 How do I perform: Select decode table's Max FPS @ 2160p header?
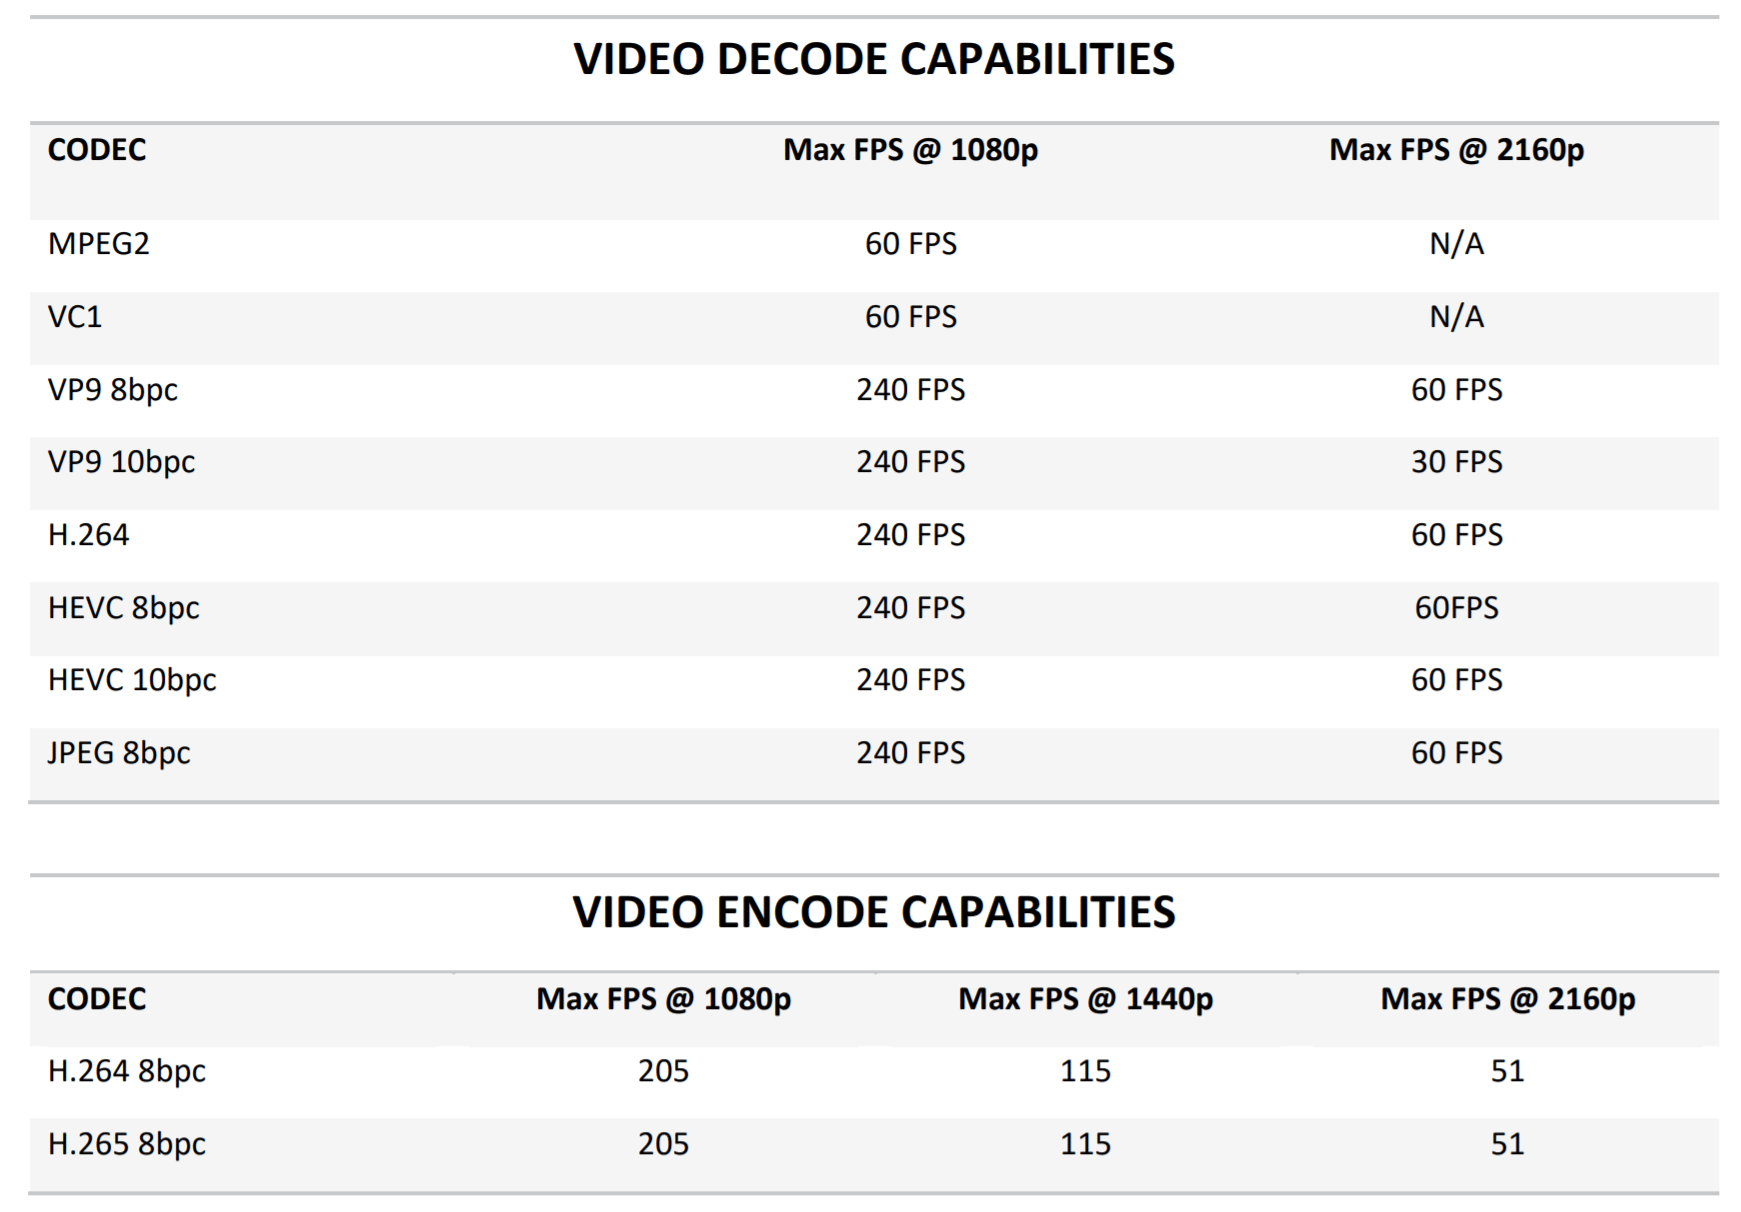point(1456,150)
